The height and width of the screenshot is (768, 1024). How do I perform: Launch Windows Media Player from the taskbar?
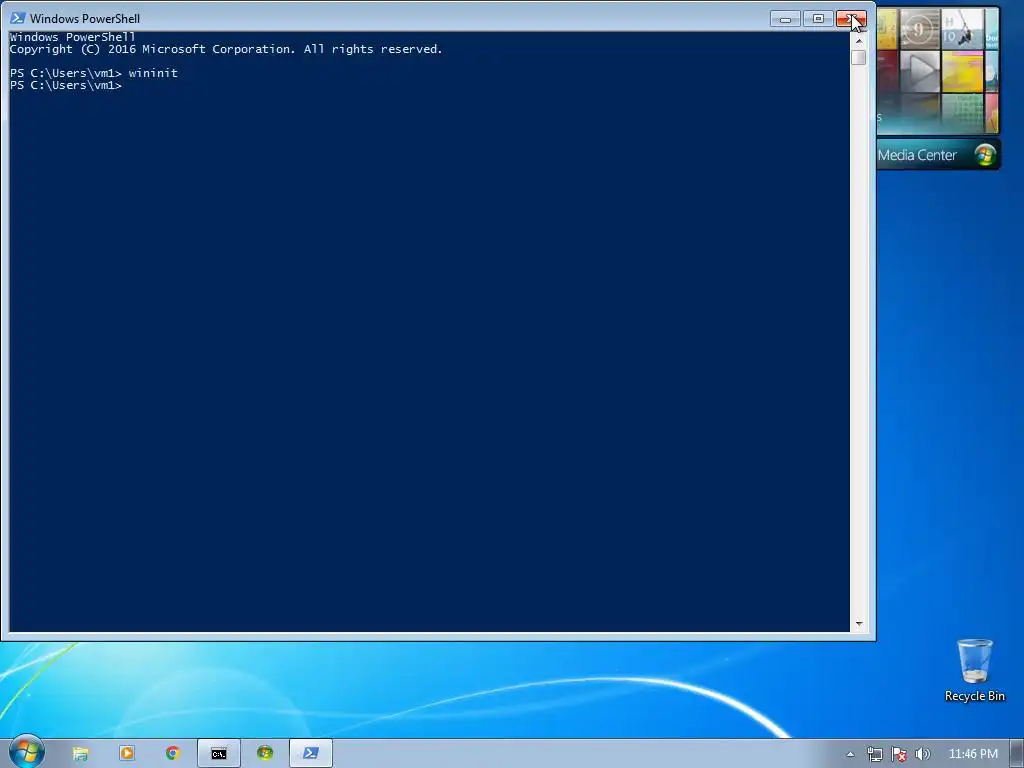[127, 754]
